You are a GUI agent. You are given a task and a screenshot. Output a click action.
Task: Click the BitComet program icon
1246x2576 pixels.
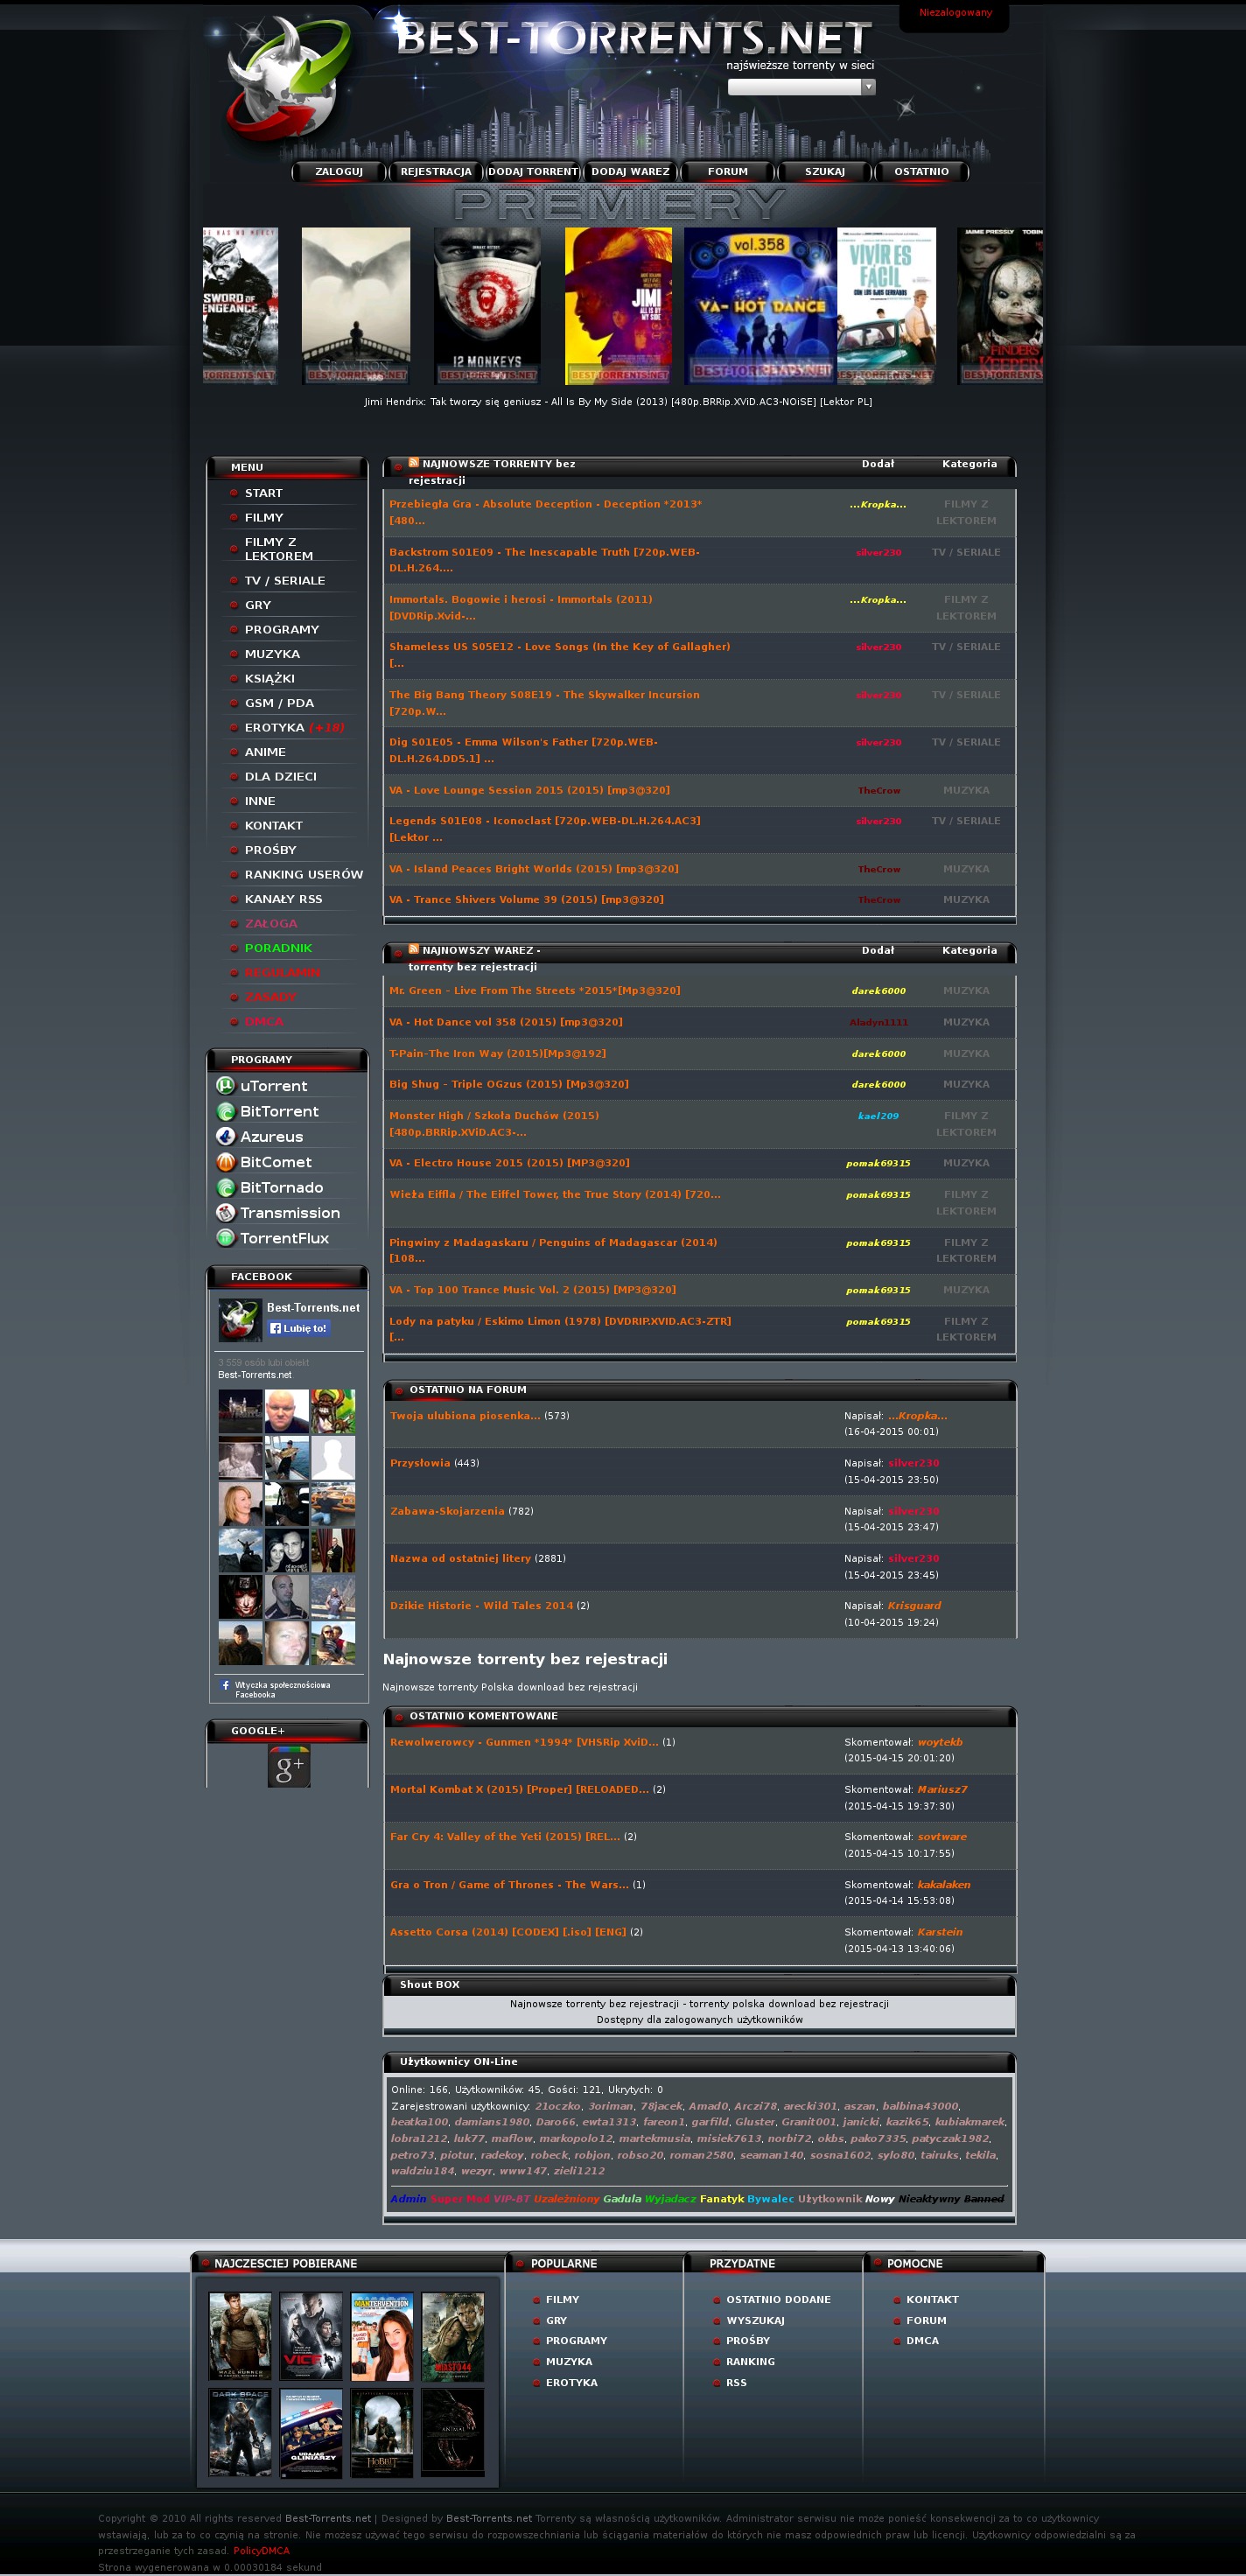(x=226, y=1162)
